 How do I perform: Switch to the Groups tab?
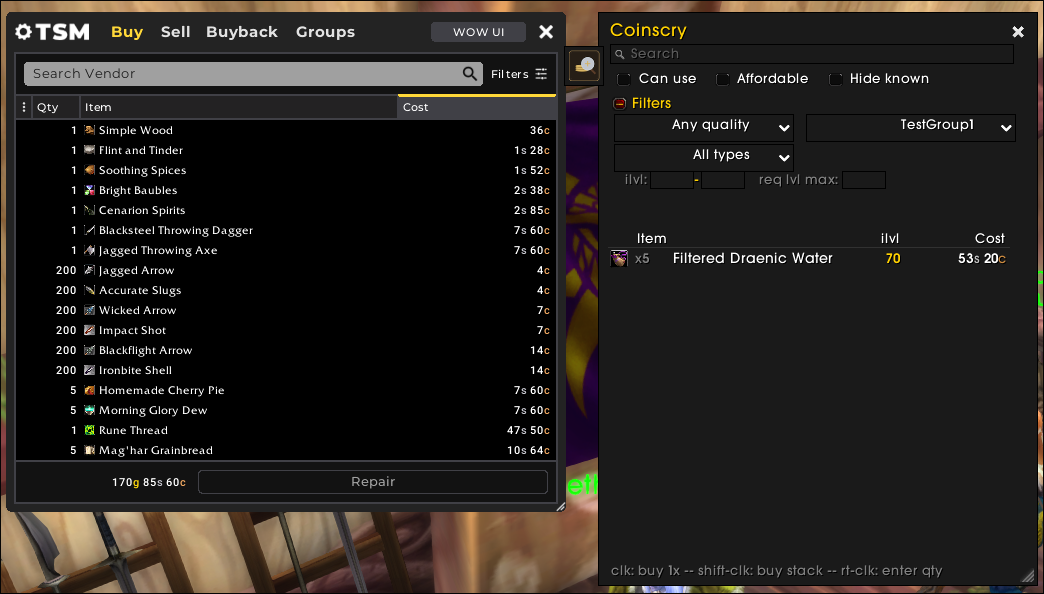pos(325,32)
